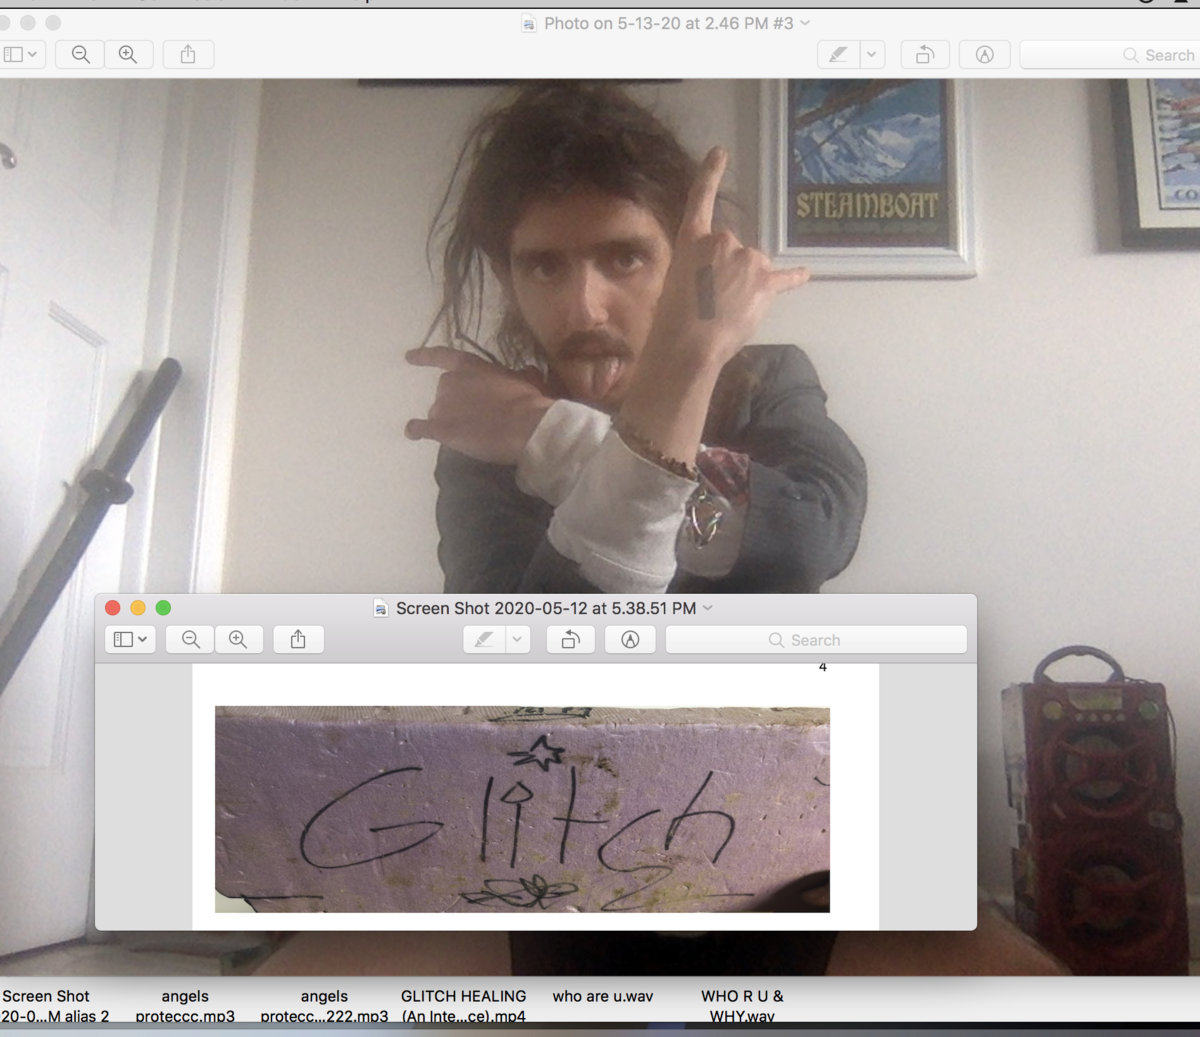Zoom in within the Photo window

click(128, 54)
